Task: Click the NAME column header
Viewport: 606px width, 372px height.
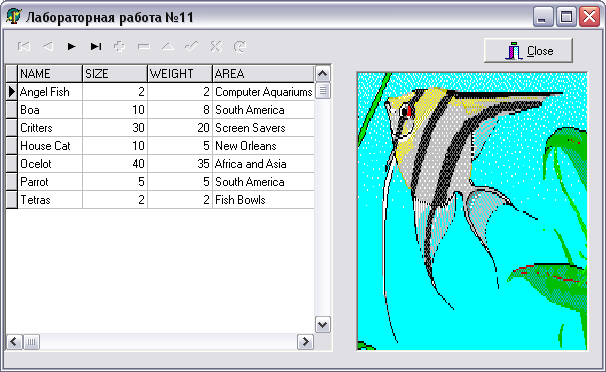Action: click(x=50, y=73)
